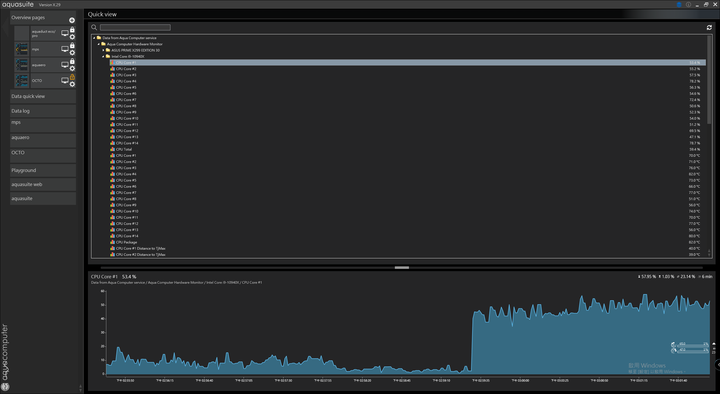
Task: Open the OCTO device section in sidebar
Action: pyautogui.click(x=43, y=155)
